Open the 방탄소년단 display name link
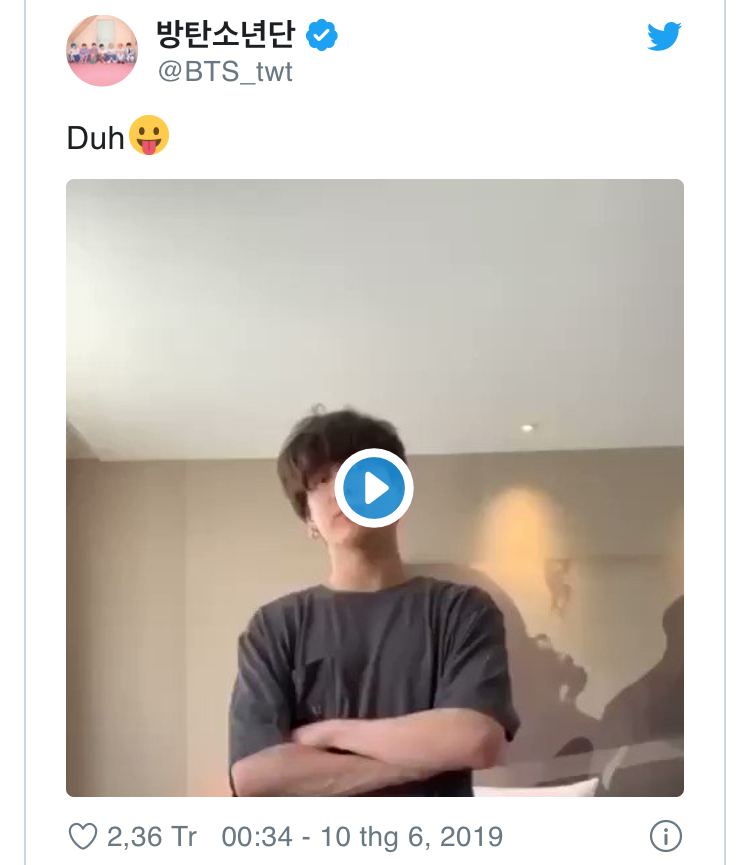Viewport: 750px width, 865px height. (x=225, y=36)
